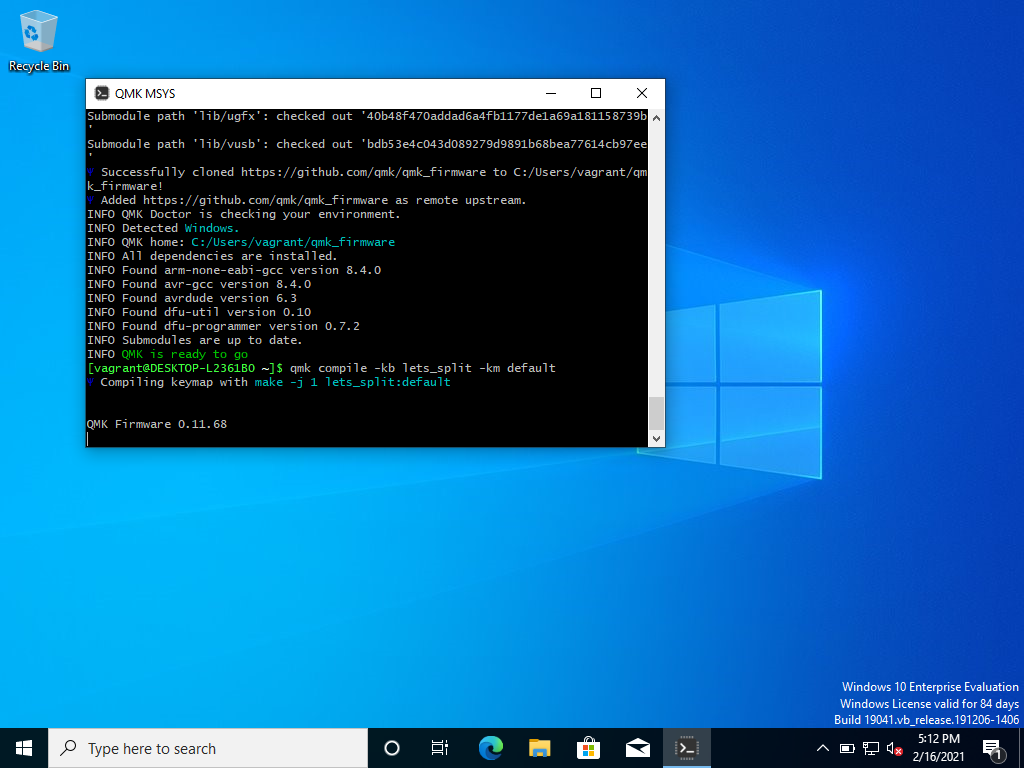Viewport: 1024px width, 768px height.
Task: Open the Mail app from the taskbar
Action: click(x=637, y=748)
